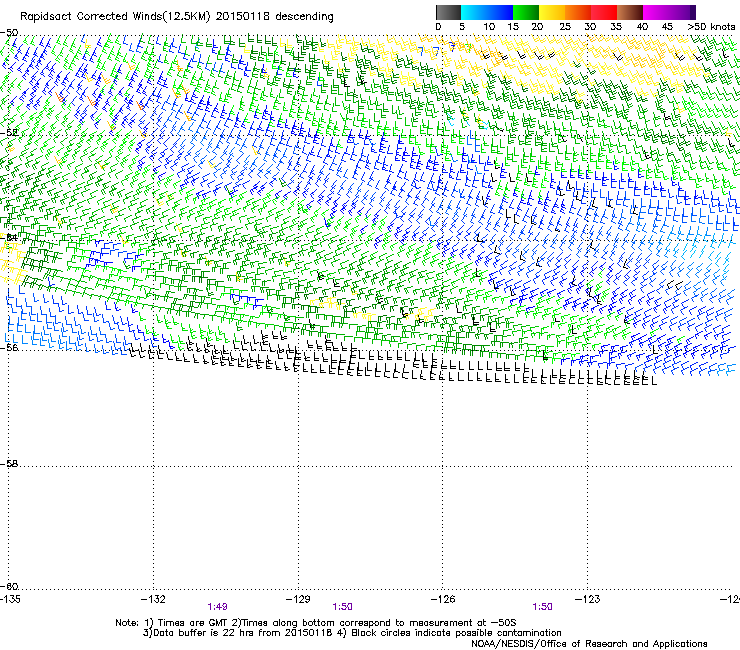Image resolution: width=740 pixels, height=650 pixels.
Task: Click the red 30-35 knots legend segment
Action: pyautogui.click(x=604, y=12)
